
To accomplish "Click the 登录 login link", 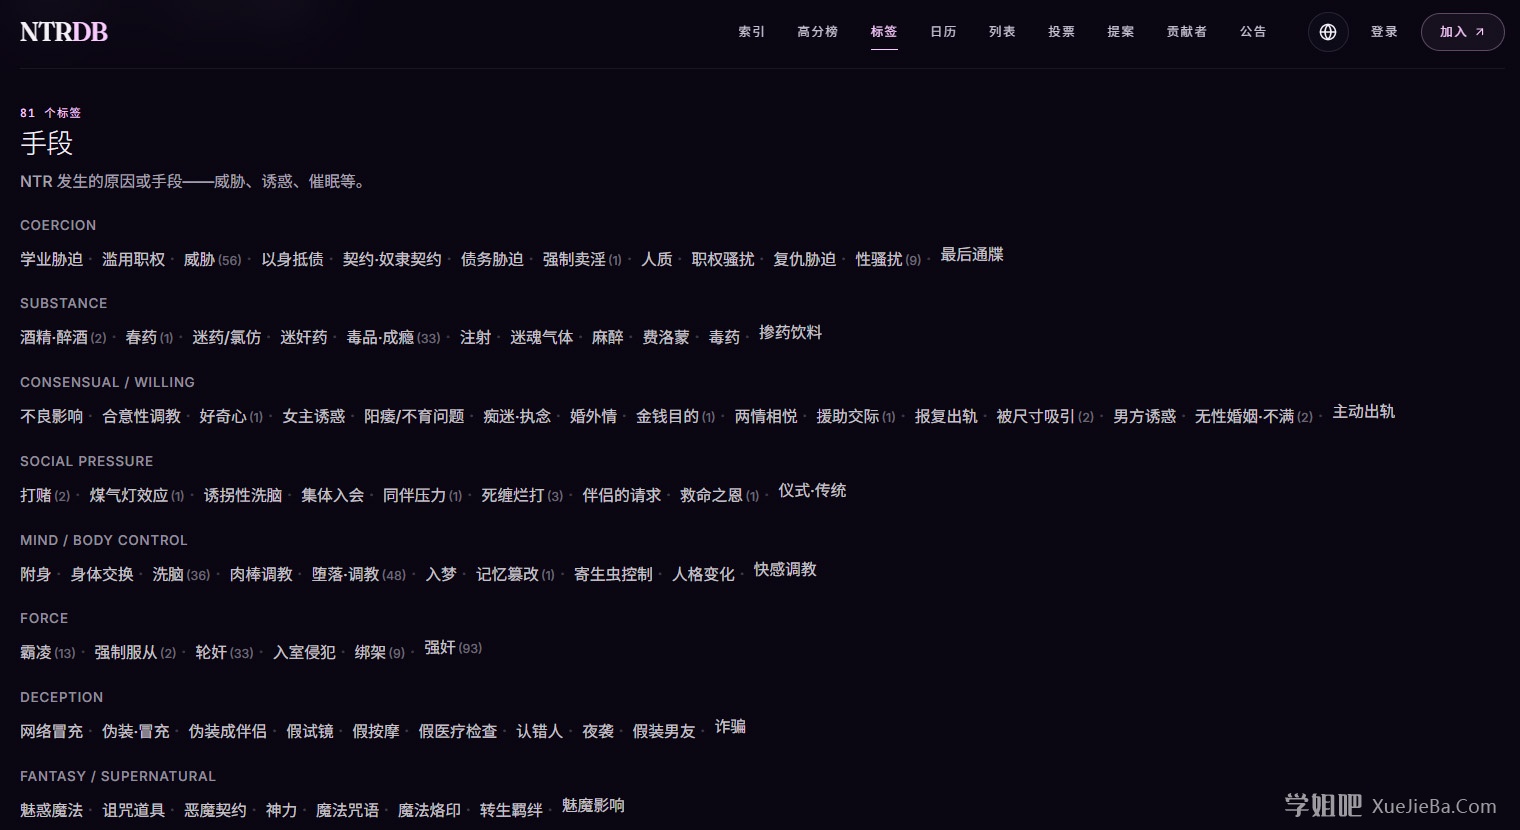I will click(x=1384, y=32).
